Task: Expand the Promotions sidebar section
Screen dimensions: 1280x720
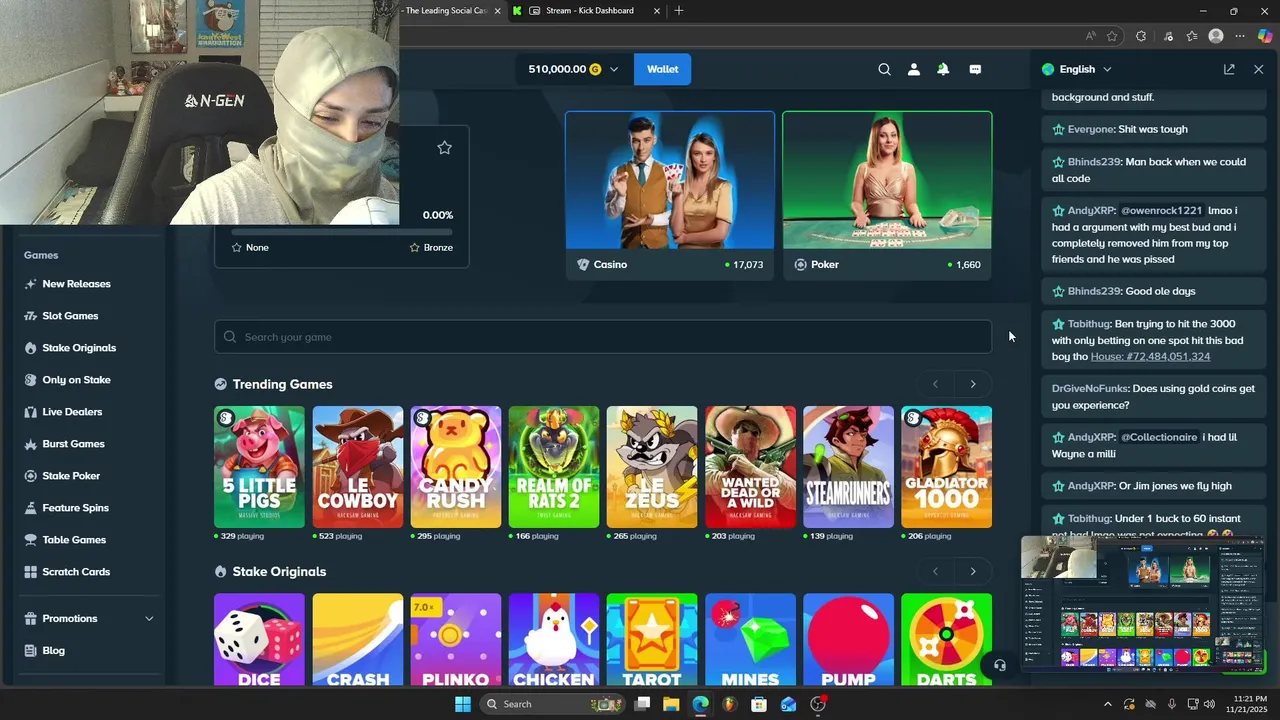Action: (149, 619)
